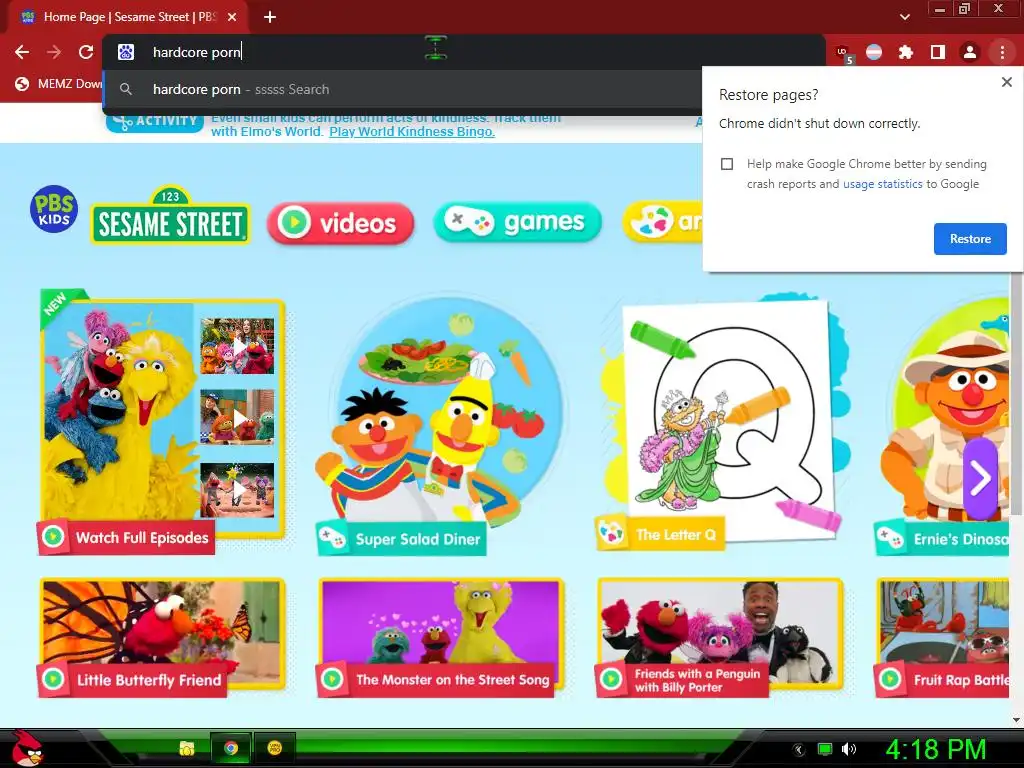Click the browser forward arrow
The height and width of the screenshot is (768, 1024).
point(54,52)
